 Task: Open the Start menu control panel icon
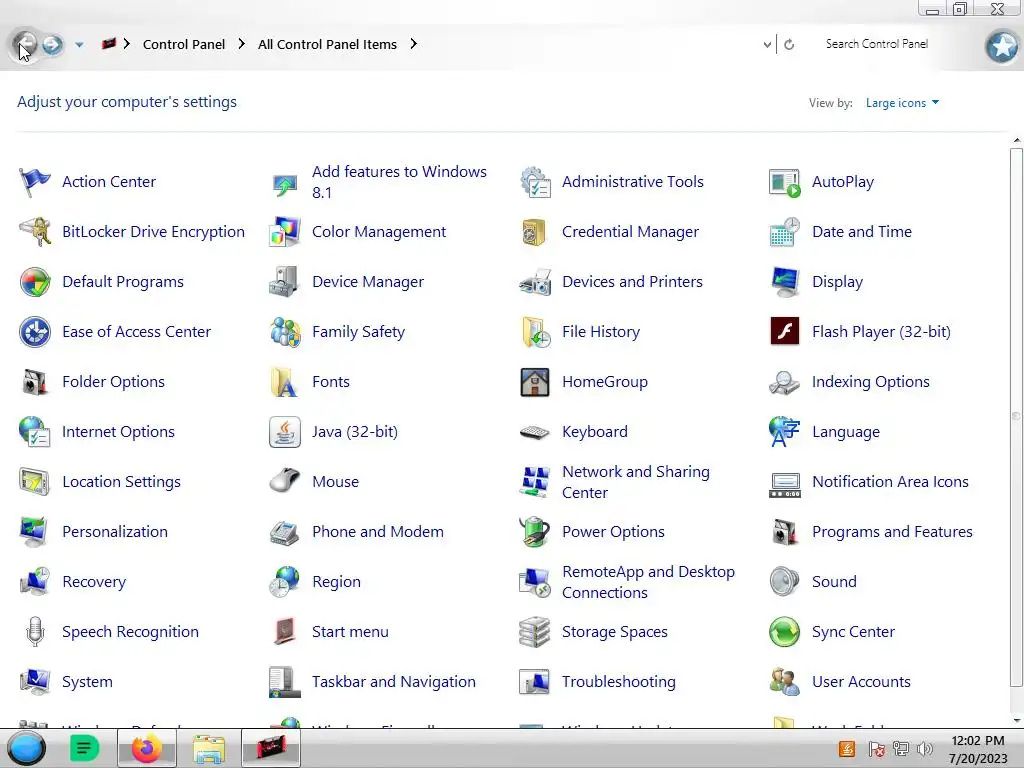coord(285,632)
